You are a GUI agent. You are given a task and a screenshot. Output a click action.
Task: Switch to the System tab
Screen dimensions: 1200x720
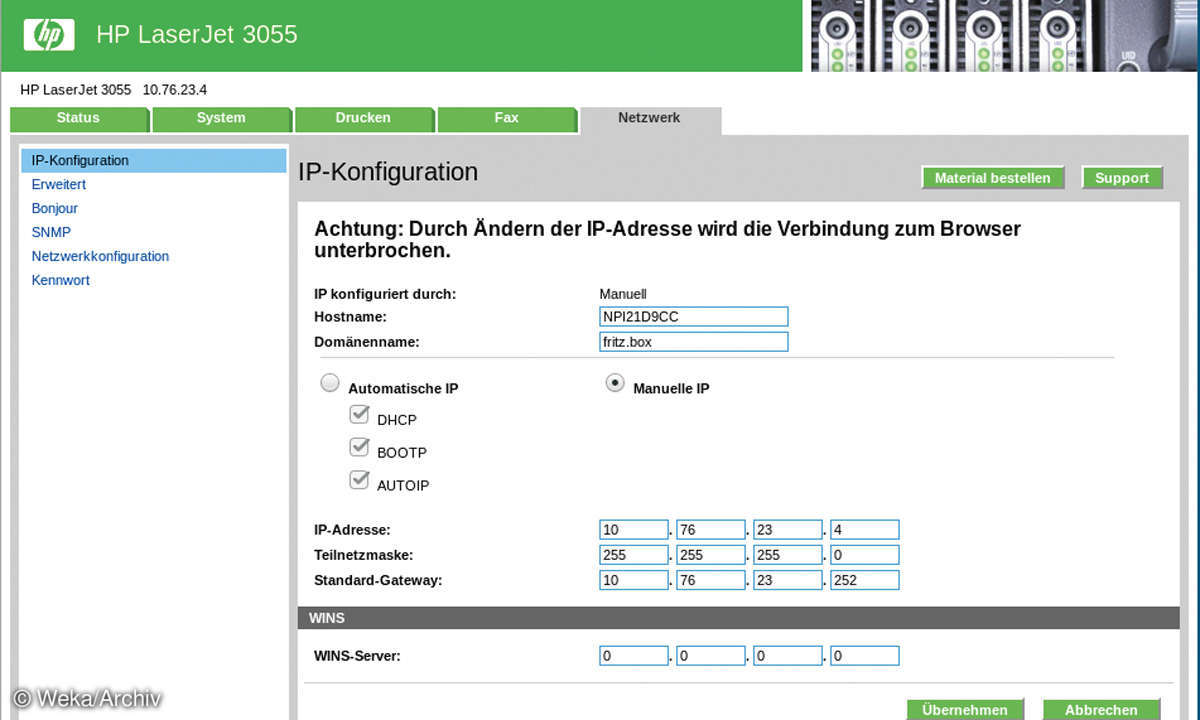(221, 119)
